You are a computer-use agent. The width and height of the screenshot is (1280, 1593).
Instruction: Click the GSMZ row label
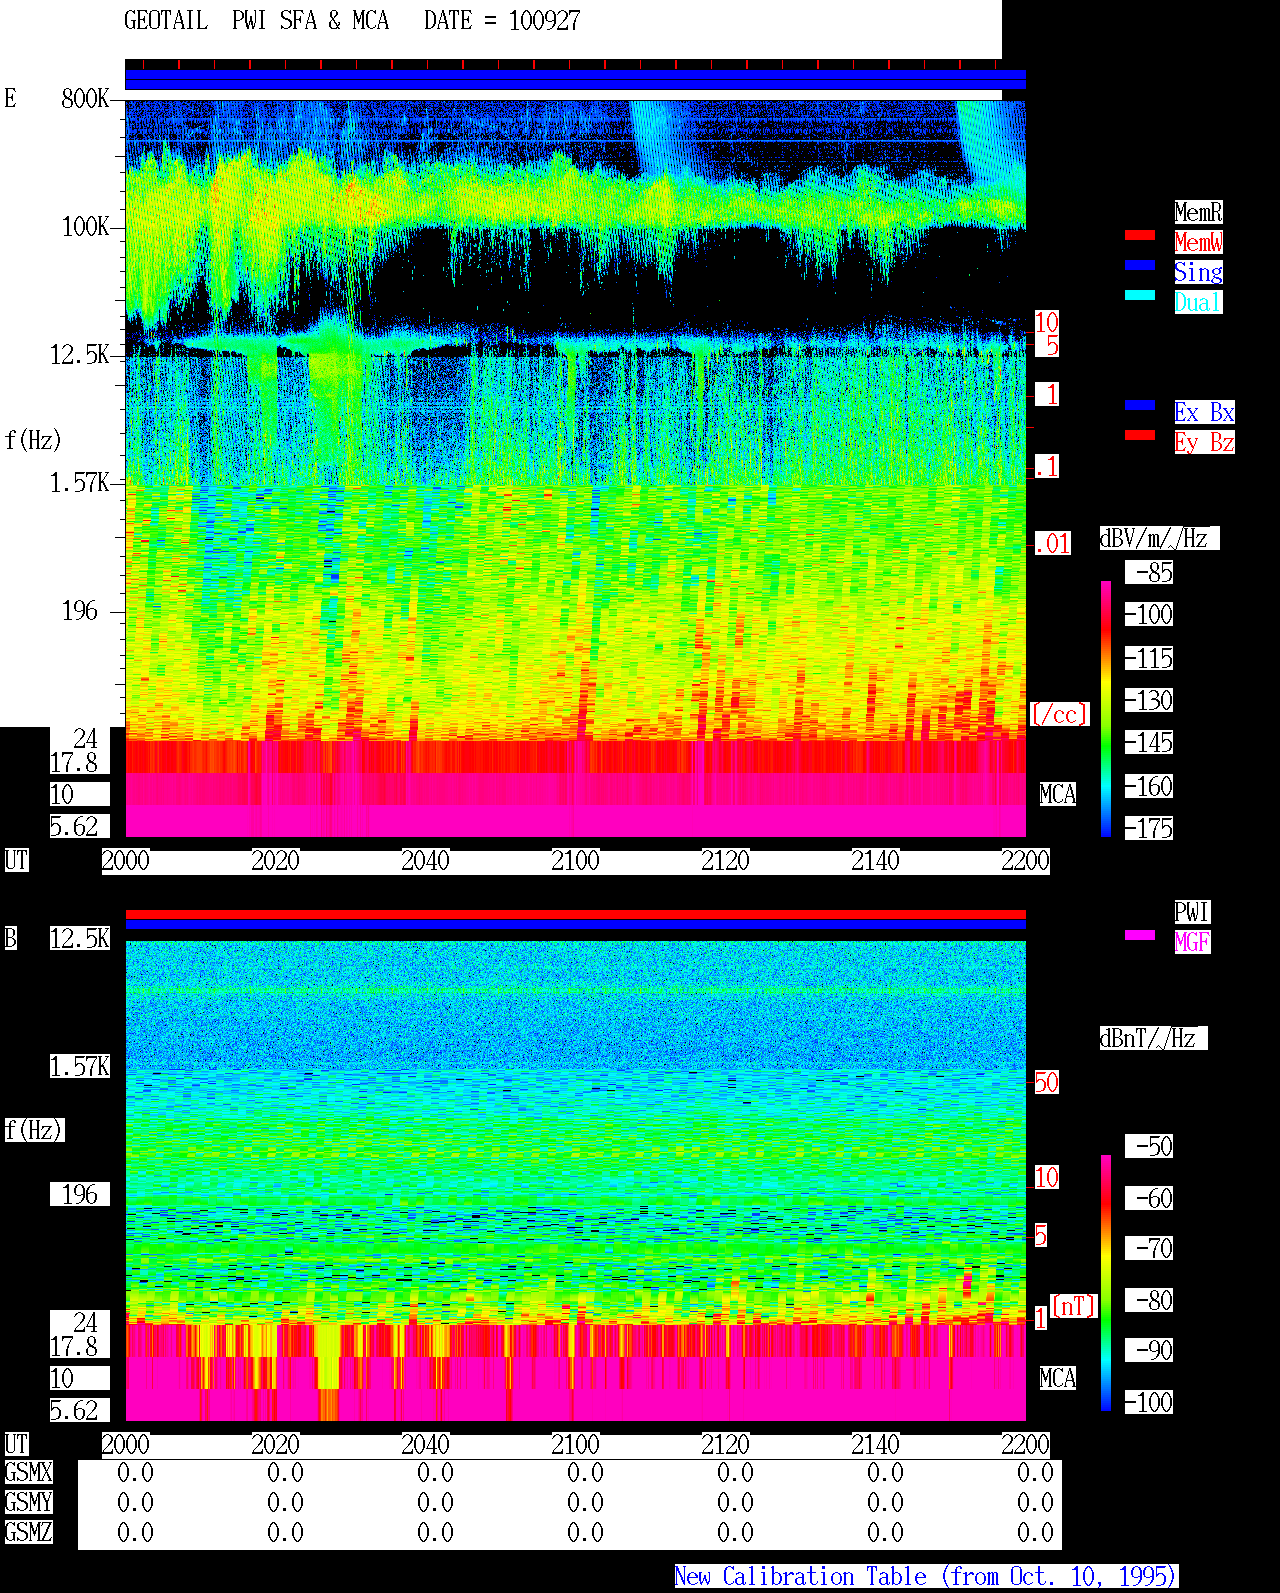coord(28,1533)
